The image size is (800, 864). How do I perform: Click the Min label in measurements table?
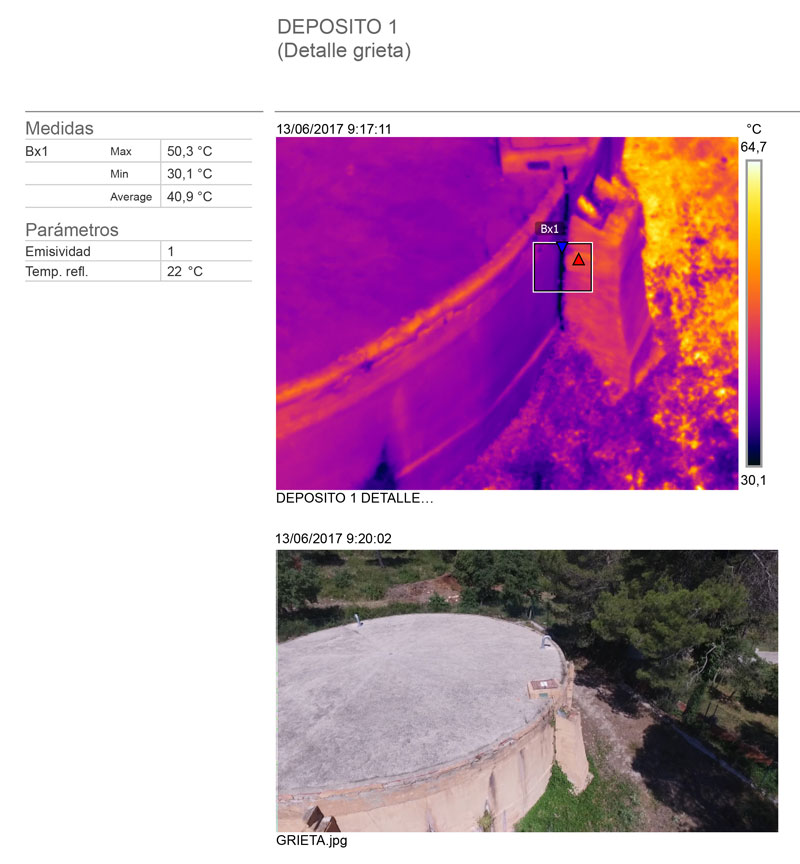point(119,174)
